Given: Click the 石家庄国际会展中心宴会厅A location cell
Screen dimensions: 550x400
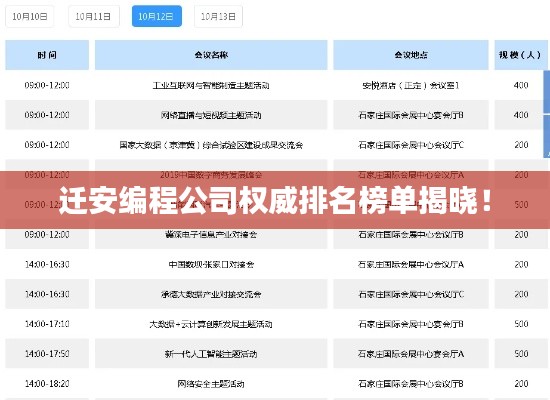Looking at the screenshot, I should (x=411, y=354).
